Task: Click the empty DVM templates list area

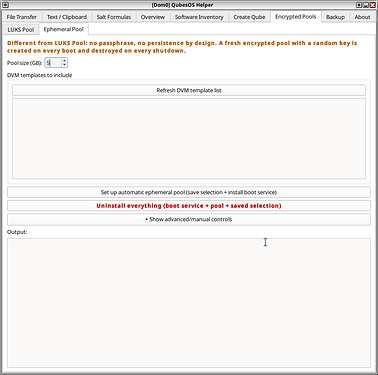Action: [x=189, y=138]
